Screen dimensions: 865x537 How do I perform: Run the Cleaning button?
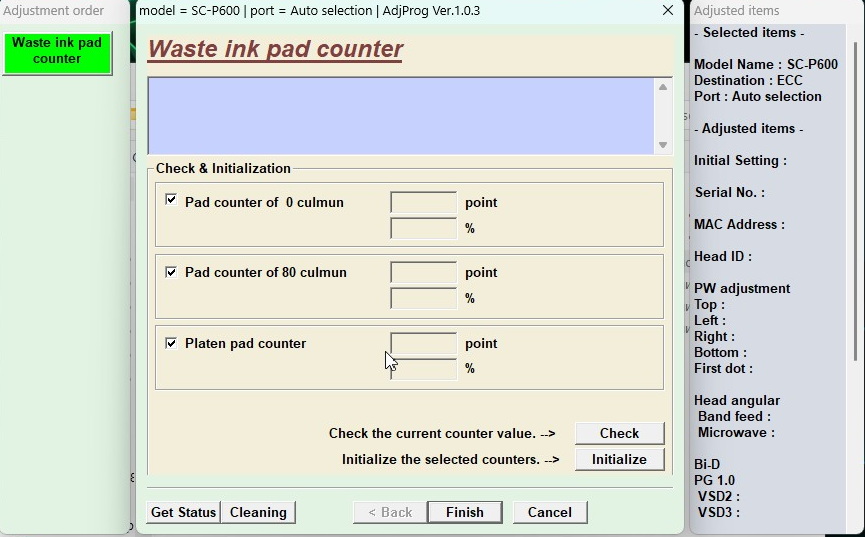(258, 512)
